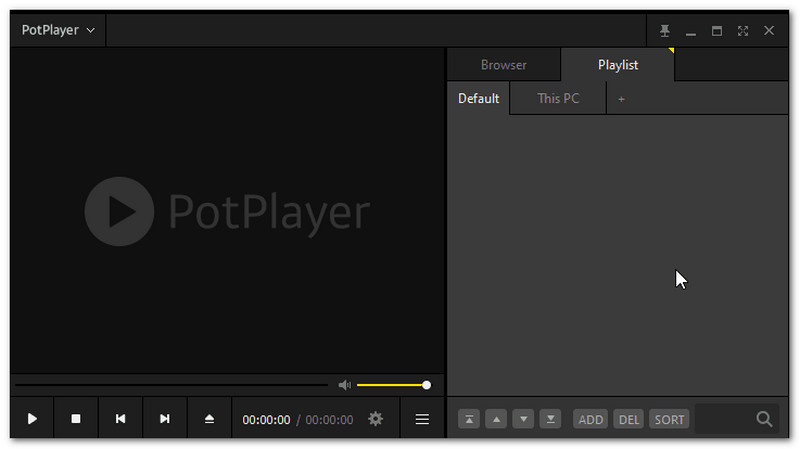This screenshot has height=449, width=800.
Task: Move selected item to bottom
Action: pos(551,419)
